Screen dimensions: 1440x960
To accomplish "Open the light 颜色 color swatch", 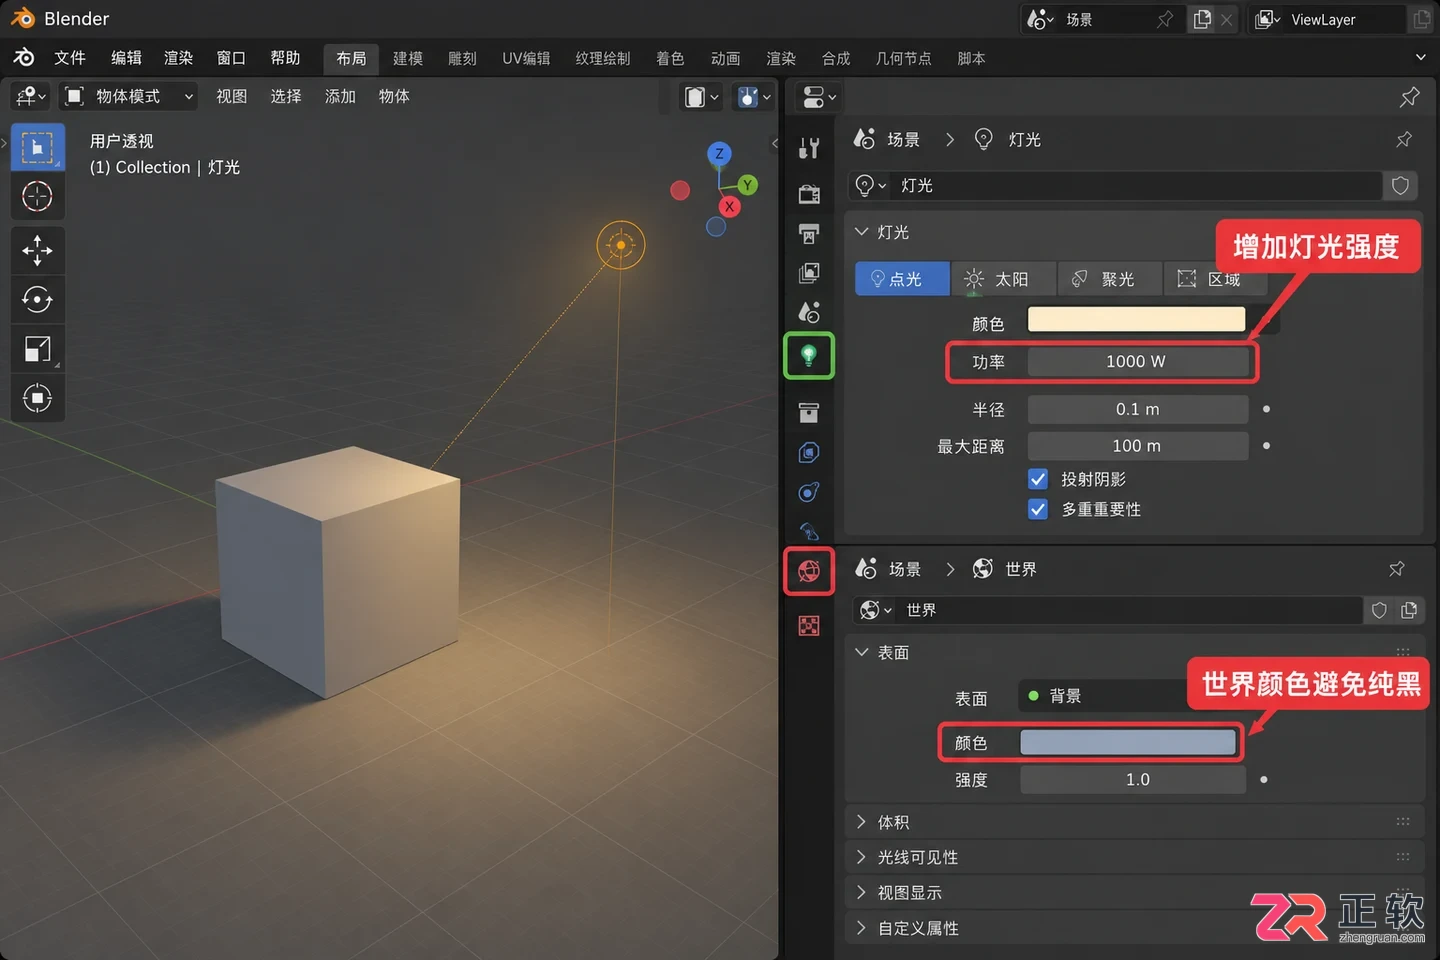I will (1137, 320).
